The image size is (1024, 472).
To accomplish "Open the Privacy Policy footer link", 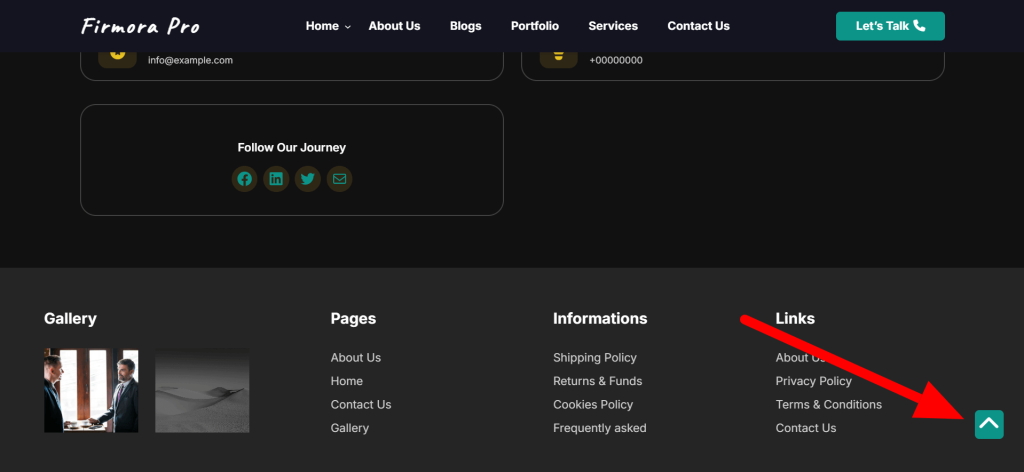I will (813, 381).
